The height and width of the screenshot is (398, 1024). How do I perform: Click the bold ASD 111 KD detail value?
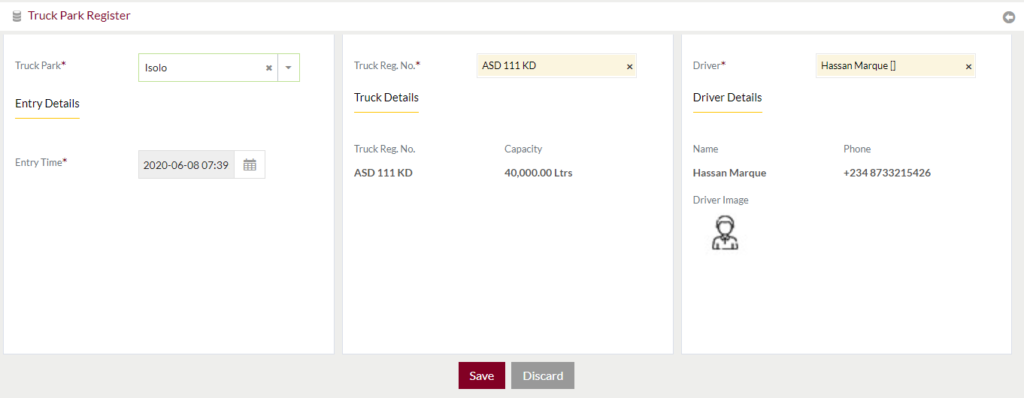pos(383,173)
